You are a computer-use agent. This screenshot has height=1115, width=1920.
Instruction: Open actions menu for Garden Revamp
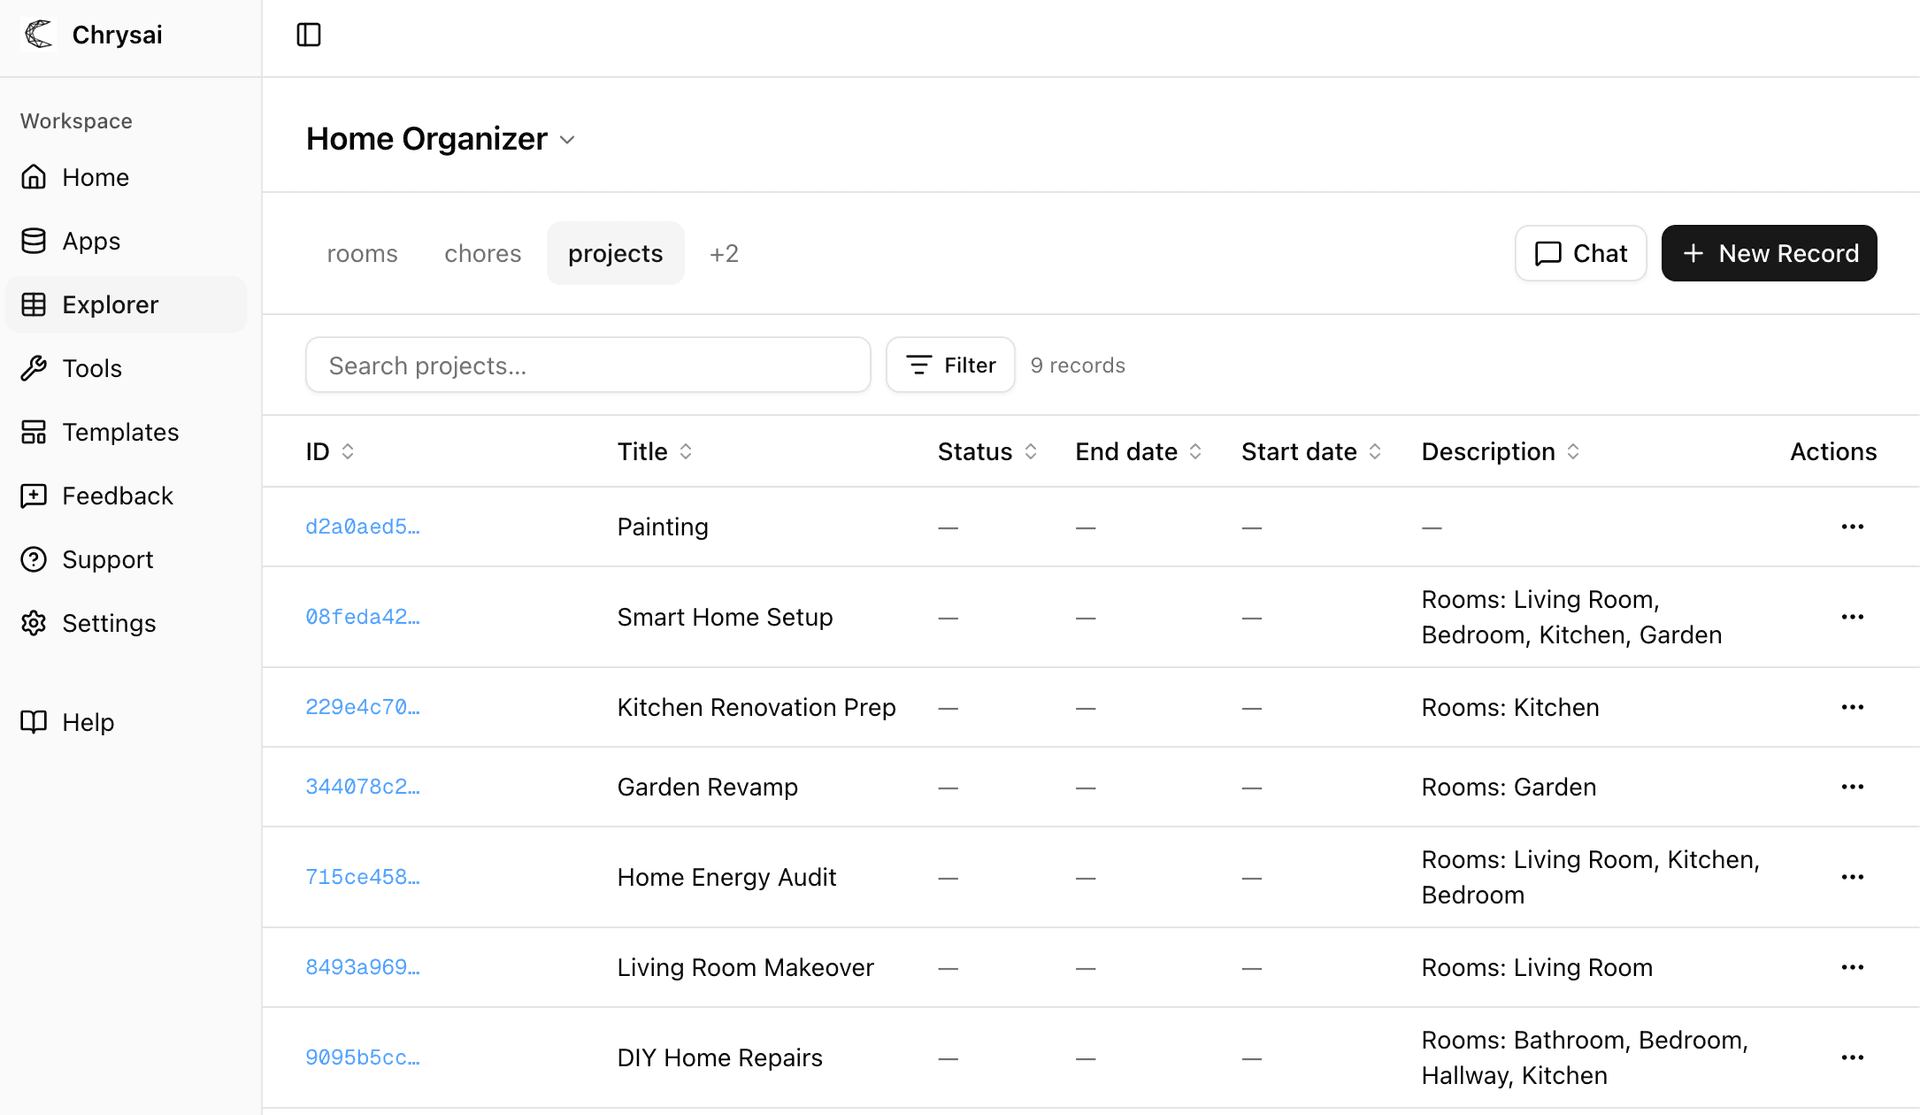coord(1852,787)
